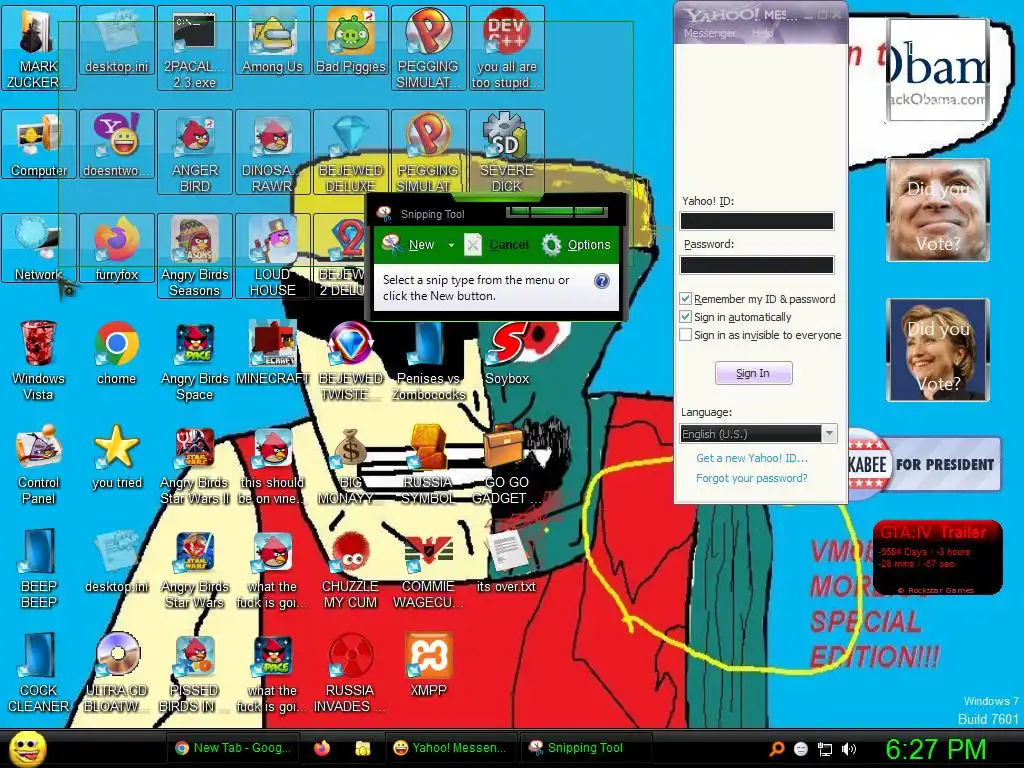
Task: Click the KABEE FOR PRESIDENT banner
Action: (x=924, y=464)
